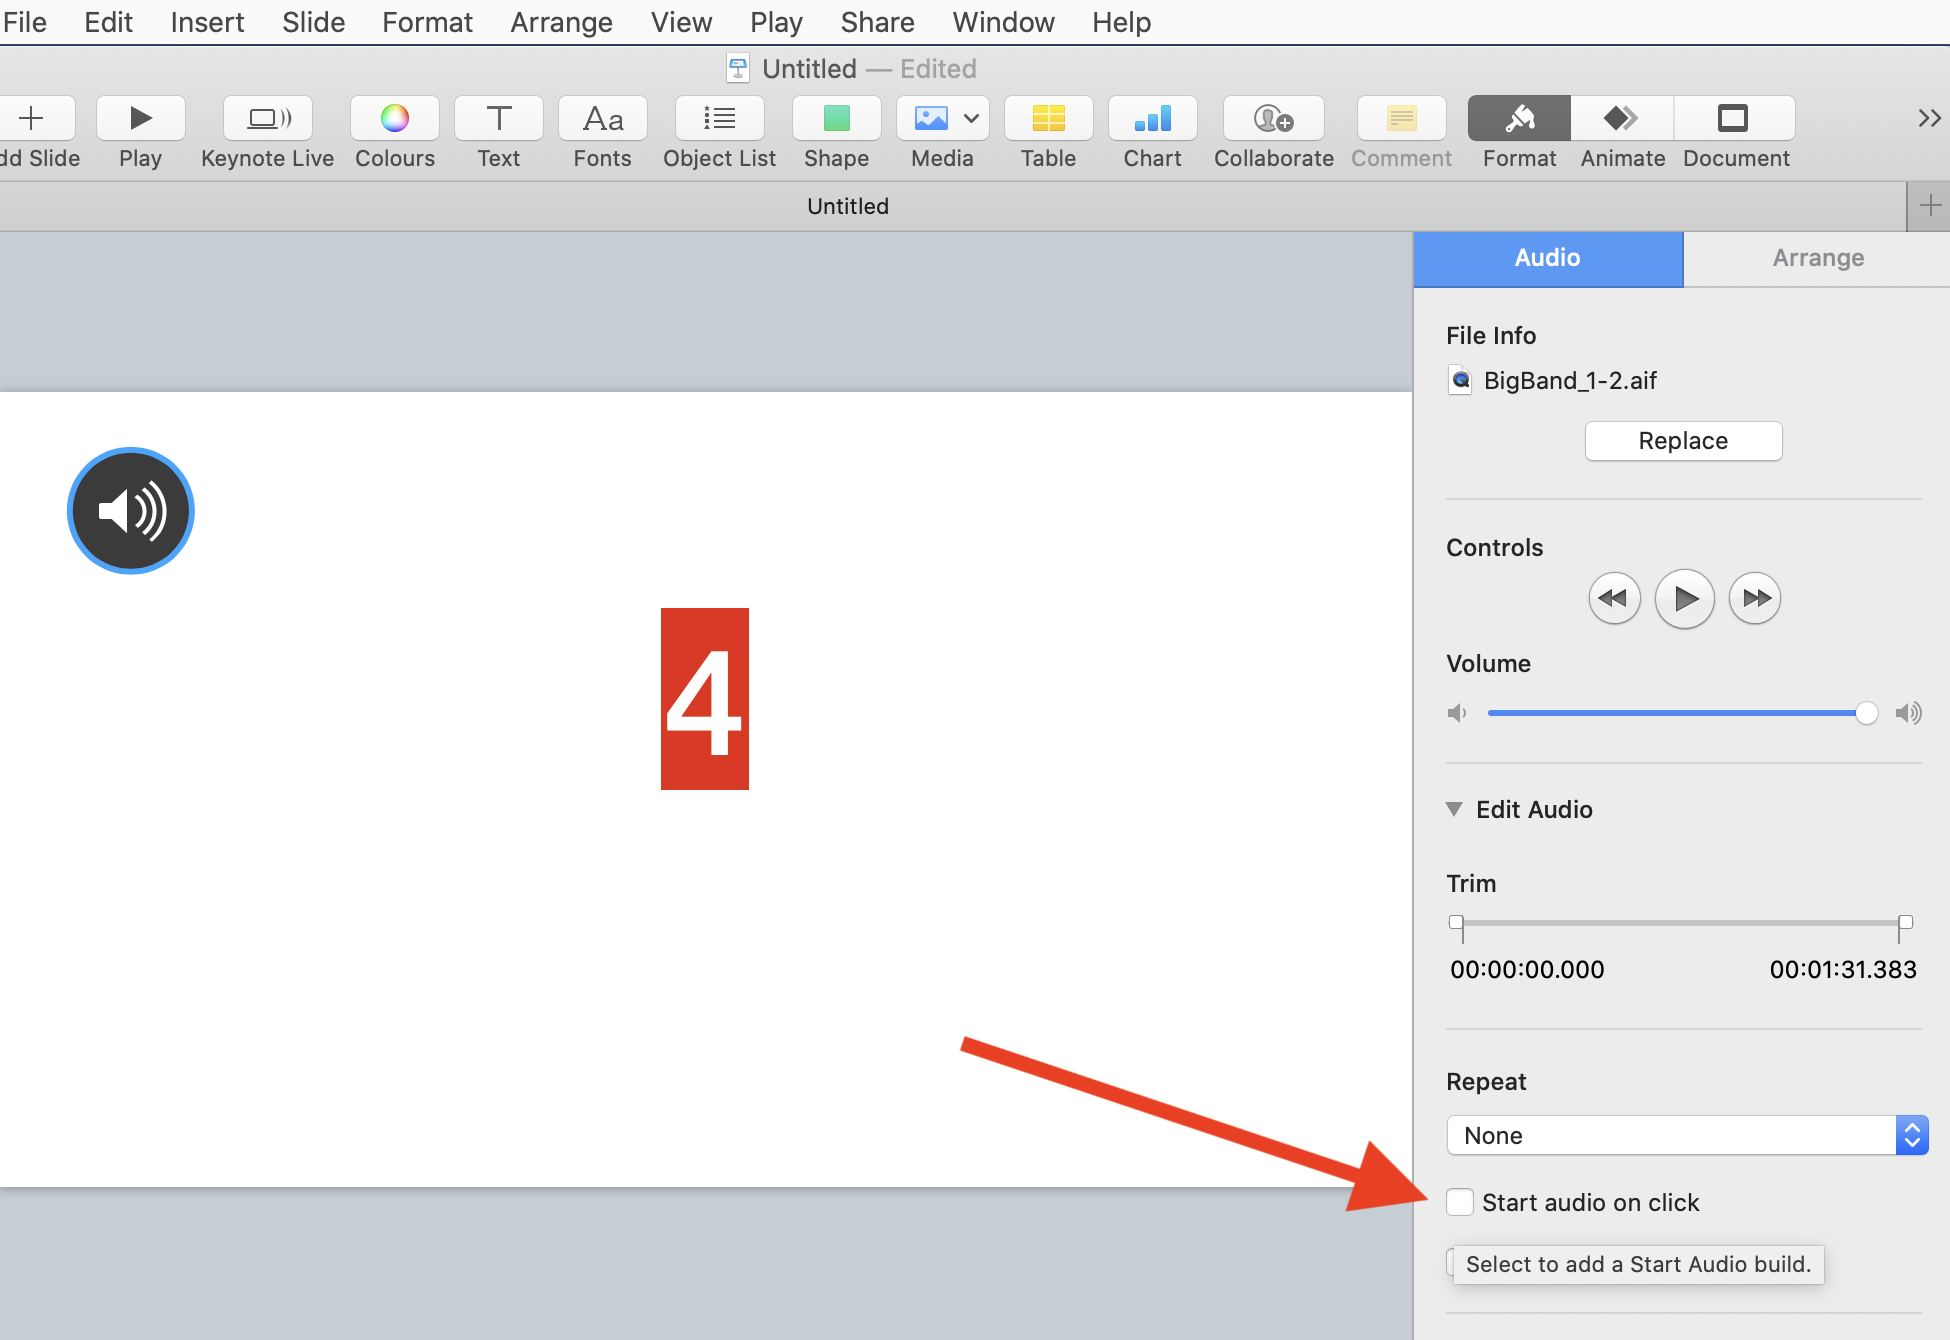Switch to the Arrange tab
The image size is (1950, 1340).
pyautogui.click(x=1817, y=258)
